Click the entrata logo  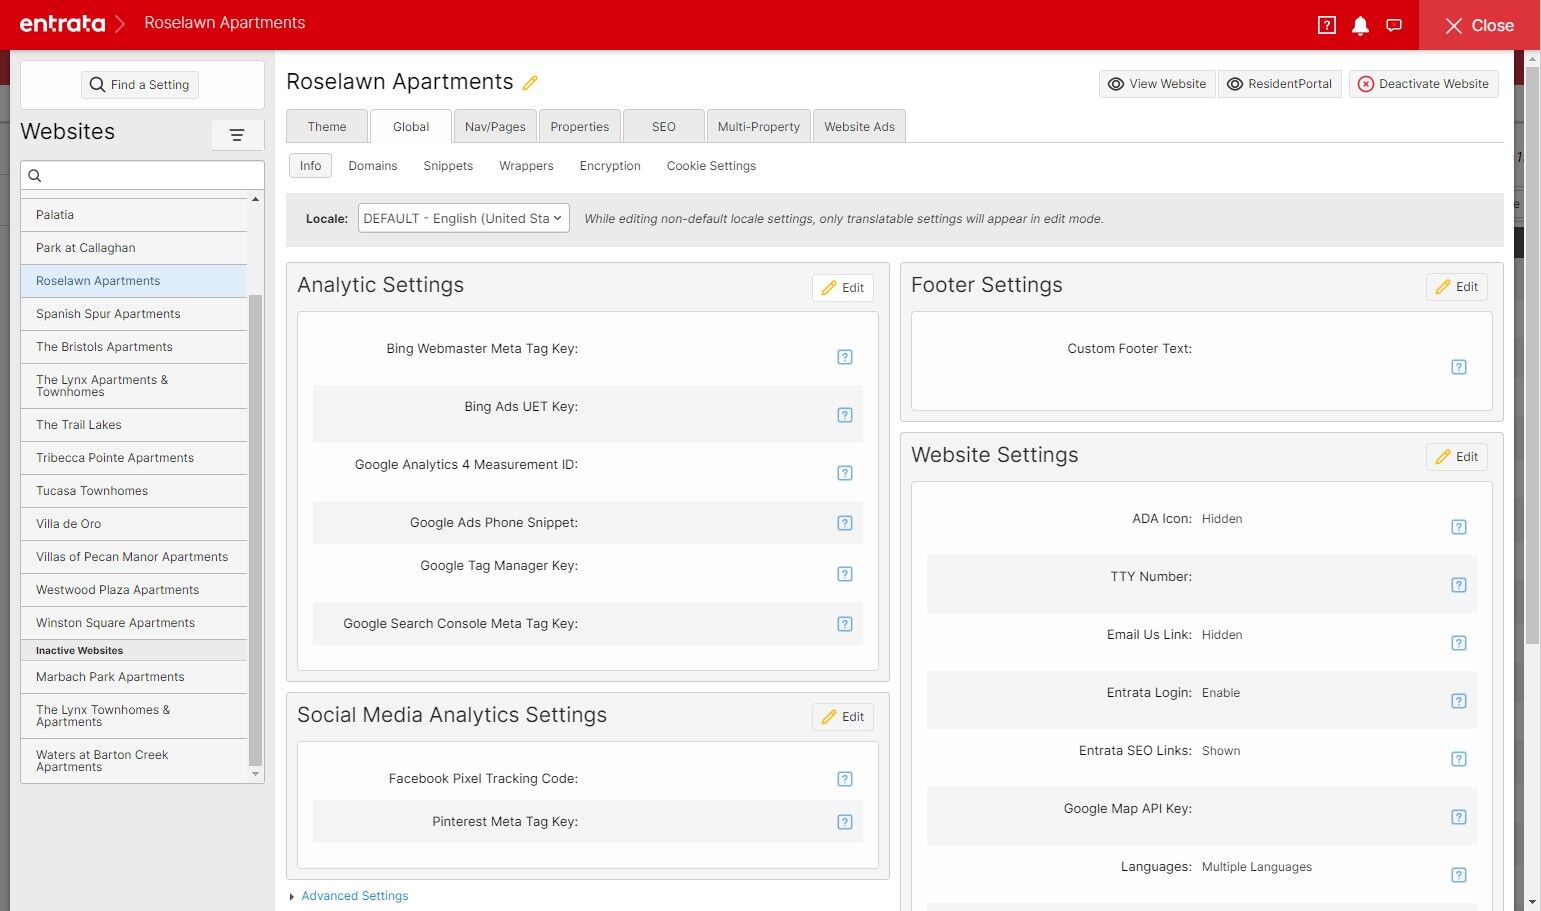62,23
